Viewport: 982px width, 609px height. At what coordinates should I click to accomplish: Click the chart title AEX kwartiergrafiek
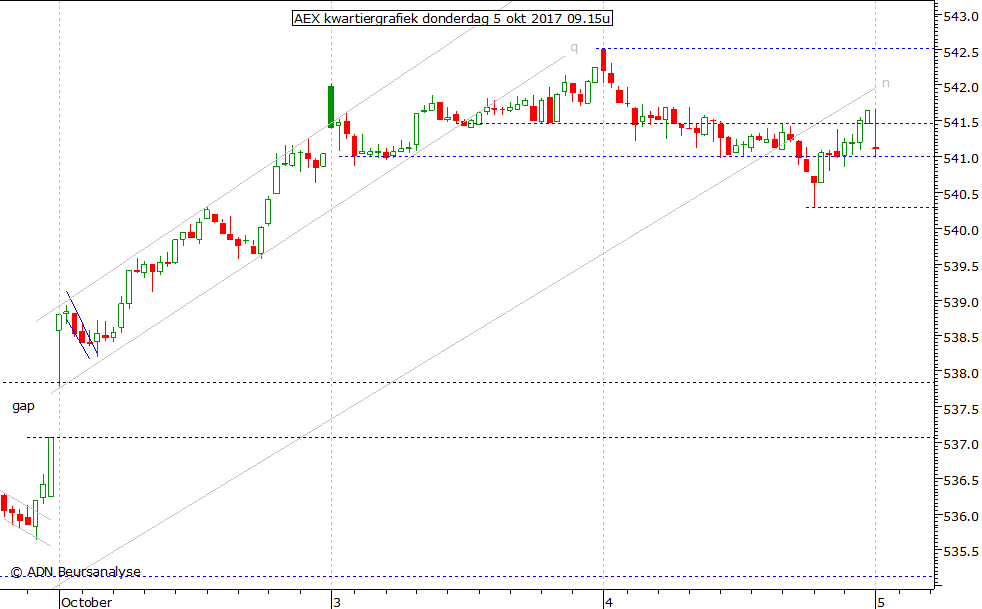[452, 19]
